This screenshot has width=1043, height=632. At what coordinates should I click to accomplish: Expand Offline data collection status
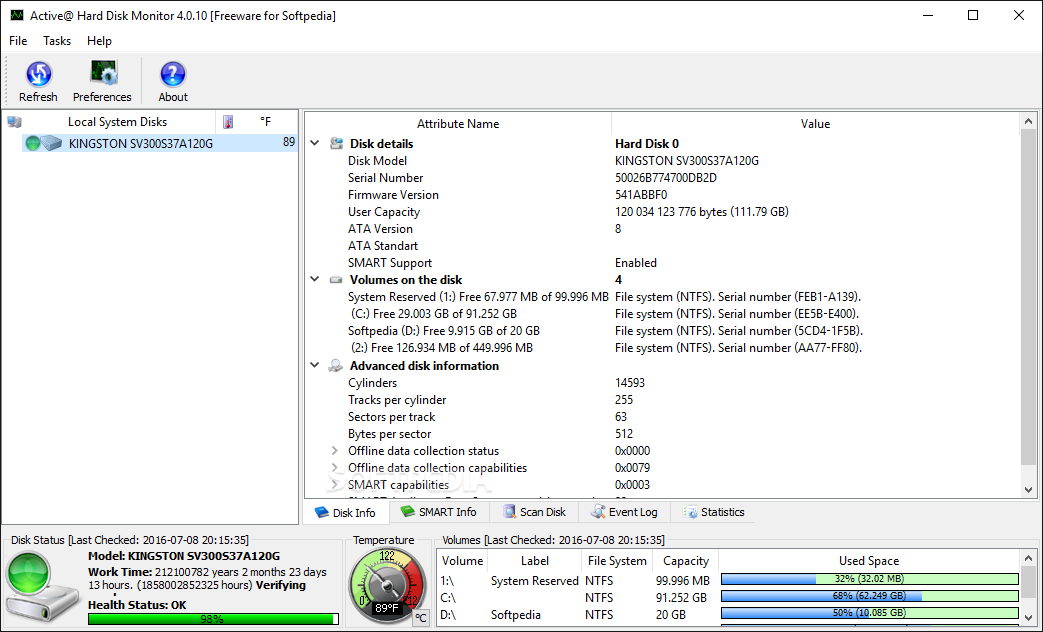(335, 451)
